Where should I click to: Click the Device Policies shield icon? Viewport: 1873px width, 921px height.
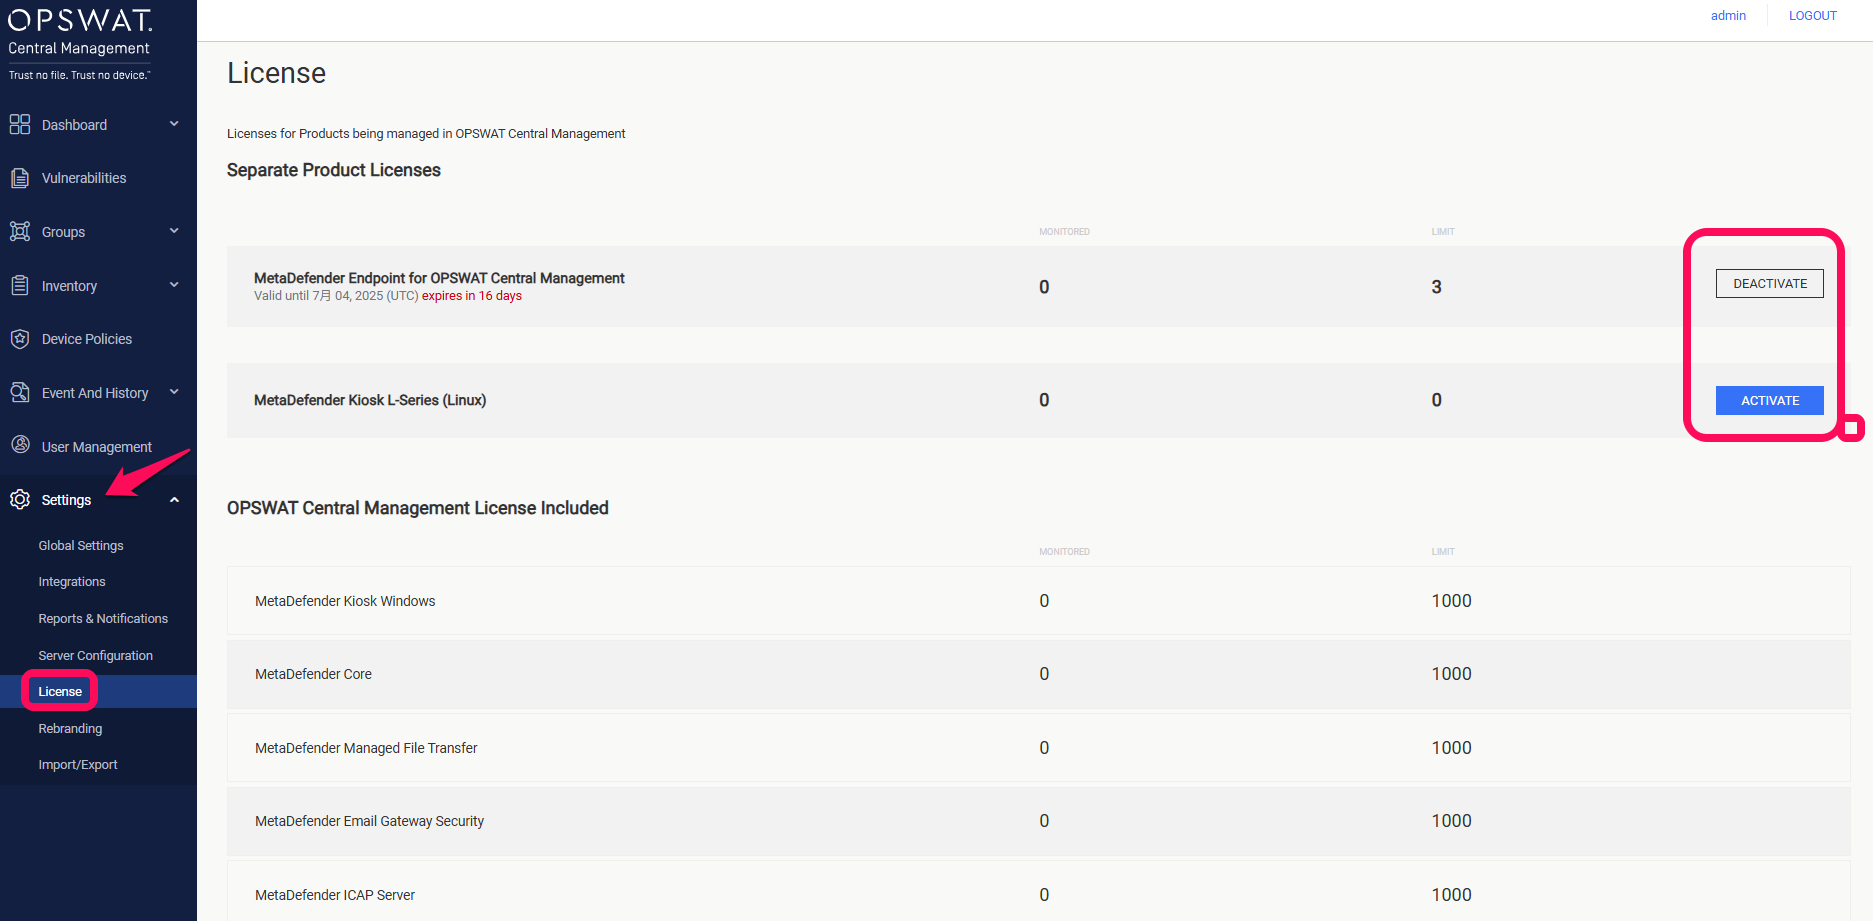pos(20,339)
